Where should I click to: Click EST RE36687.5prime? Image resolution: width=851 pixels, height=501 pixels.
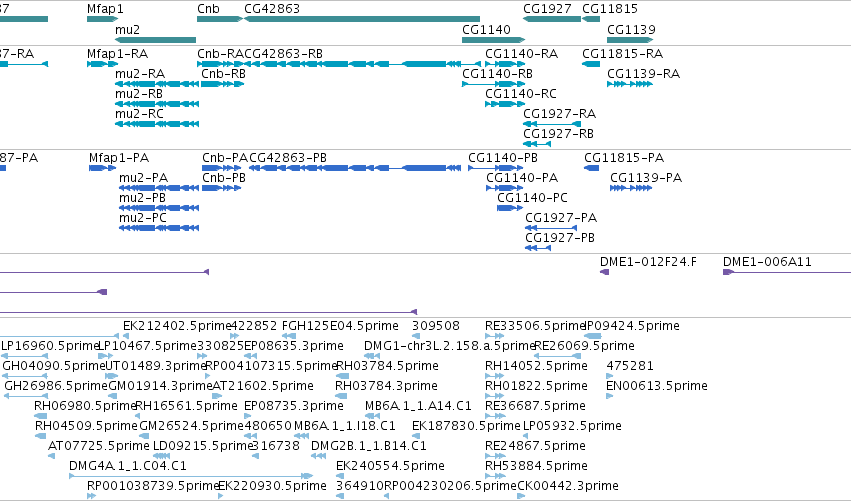[535, 407]
